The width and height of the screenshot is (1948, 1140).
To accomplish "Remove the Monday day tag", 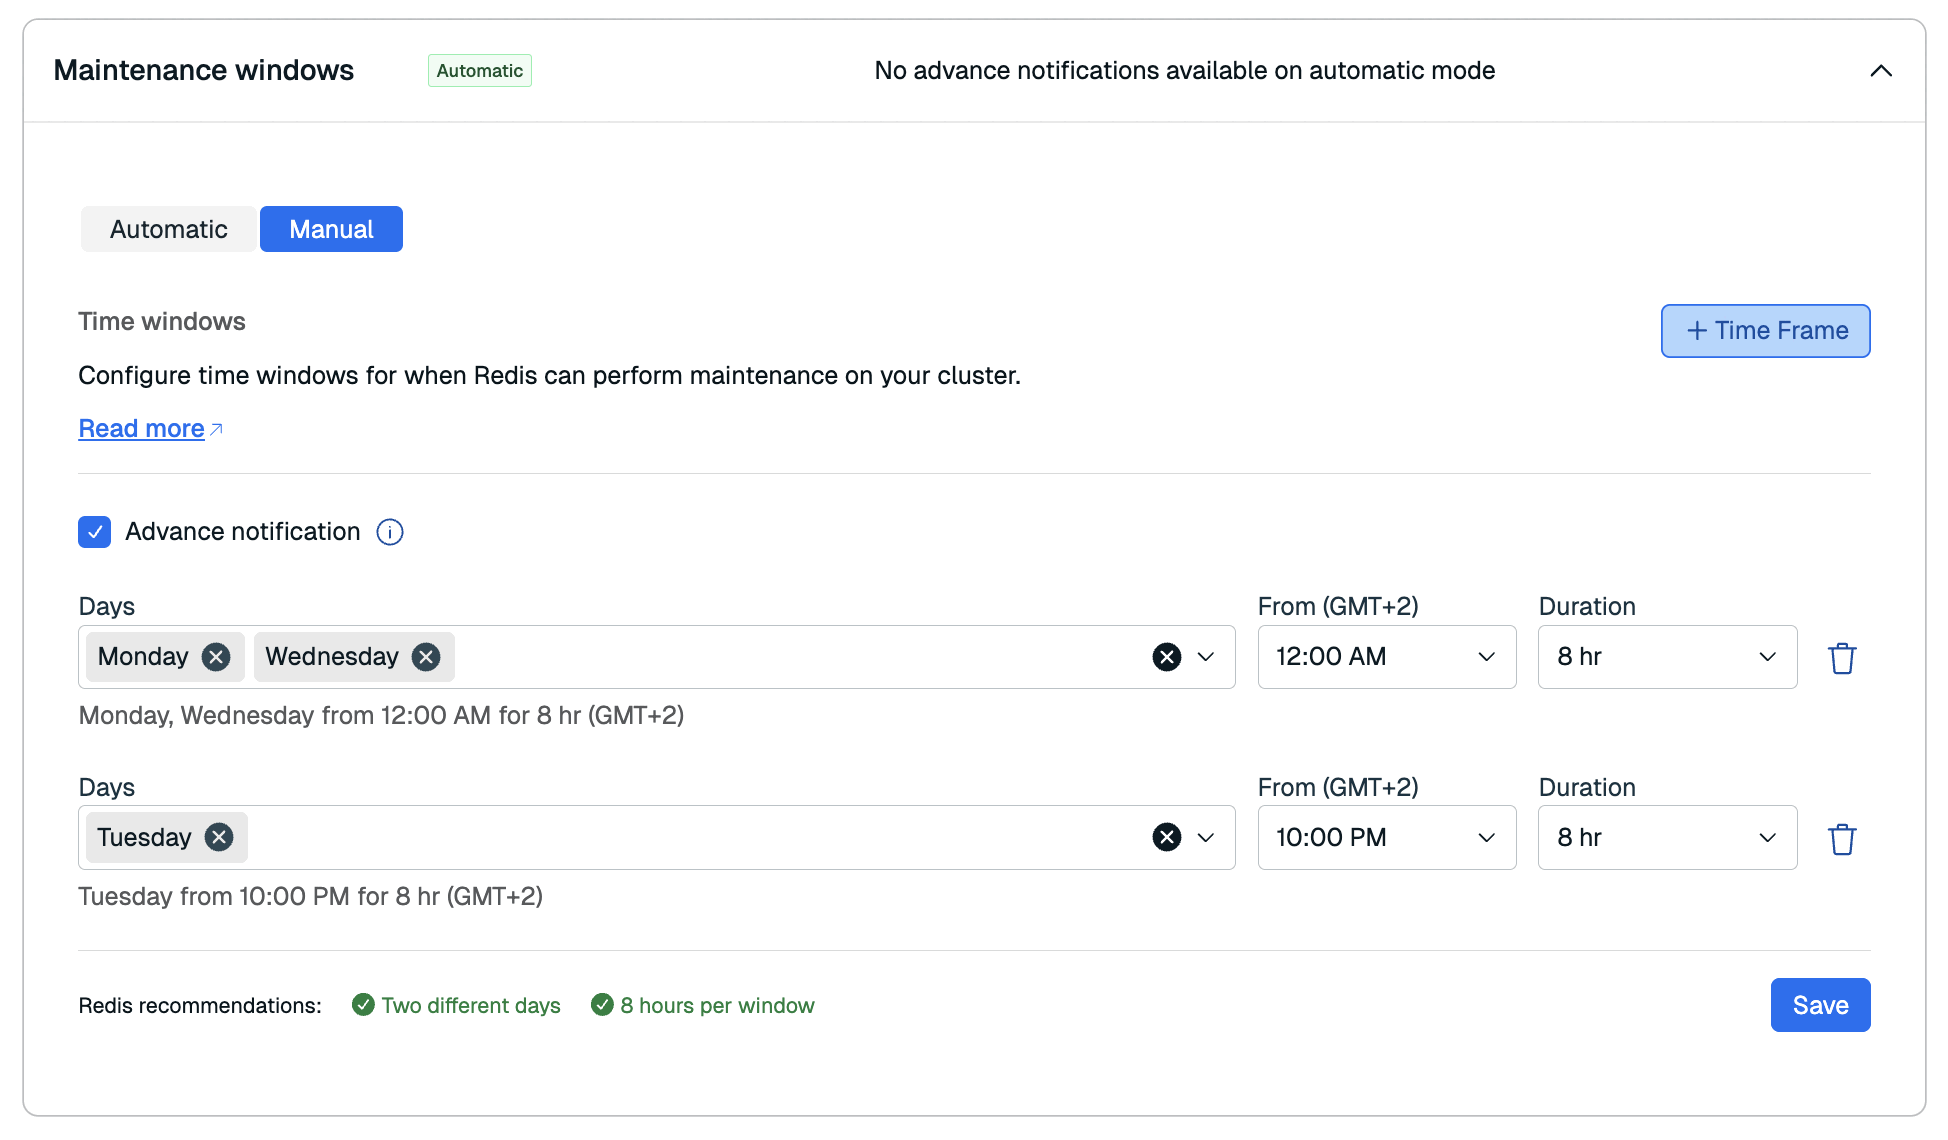I will click(216, 657).
